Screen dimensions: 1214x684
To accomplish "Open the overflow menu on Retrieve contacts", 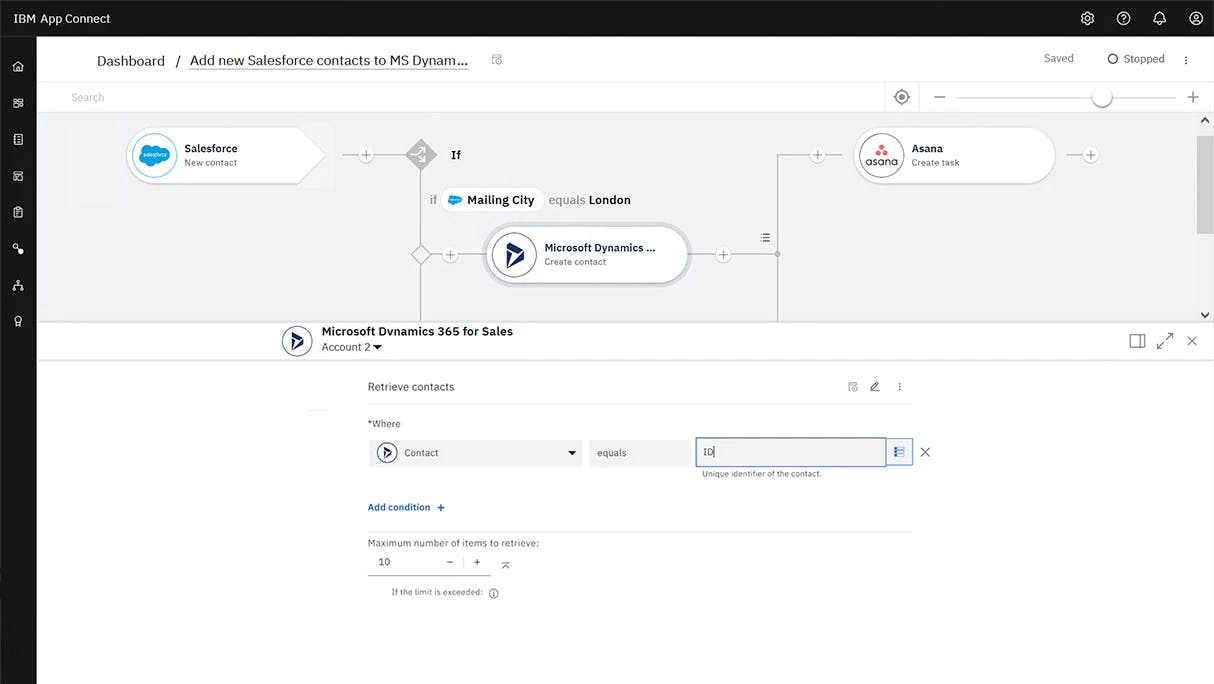I will [x=899, y=386].
